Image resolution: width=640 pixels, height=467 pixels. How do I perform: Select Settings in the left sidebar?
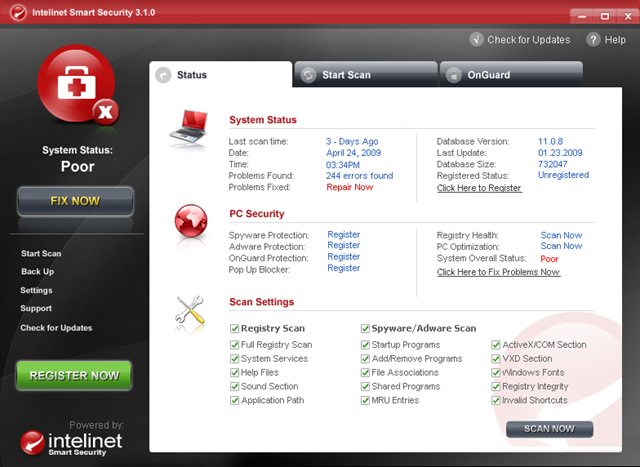(x=37, y=291)
